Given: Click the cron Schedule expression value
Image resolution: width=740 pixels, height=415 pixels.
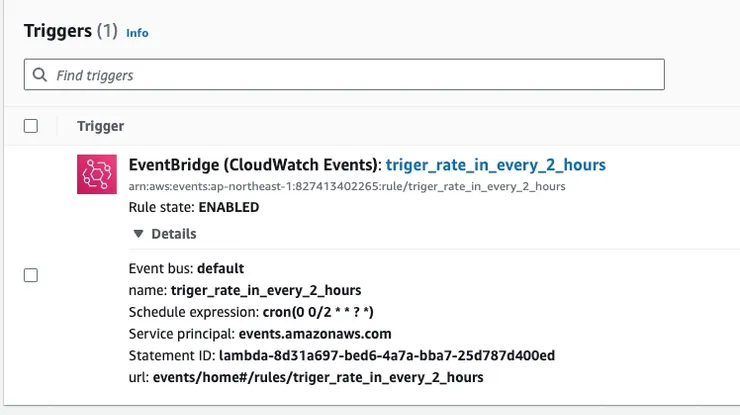Looking at the screenshot, I should pyautogui.click(x=325, y=312).
